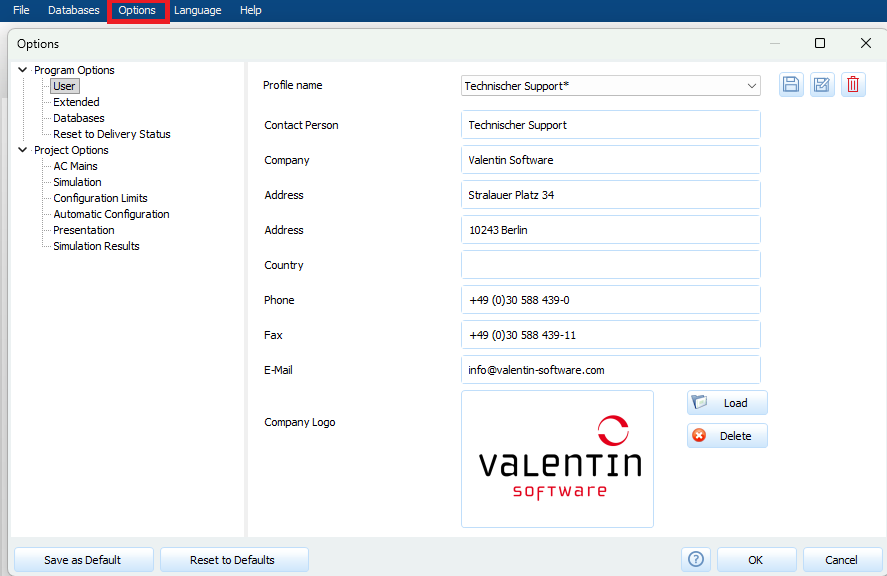887x576 pixels.
Task: Collapse the Project Options tree node
Action: [x=23, y=150]
